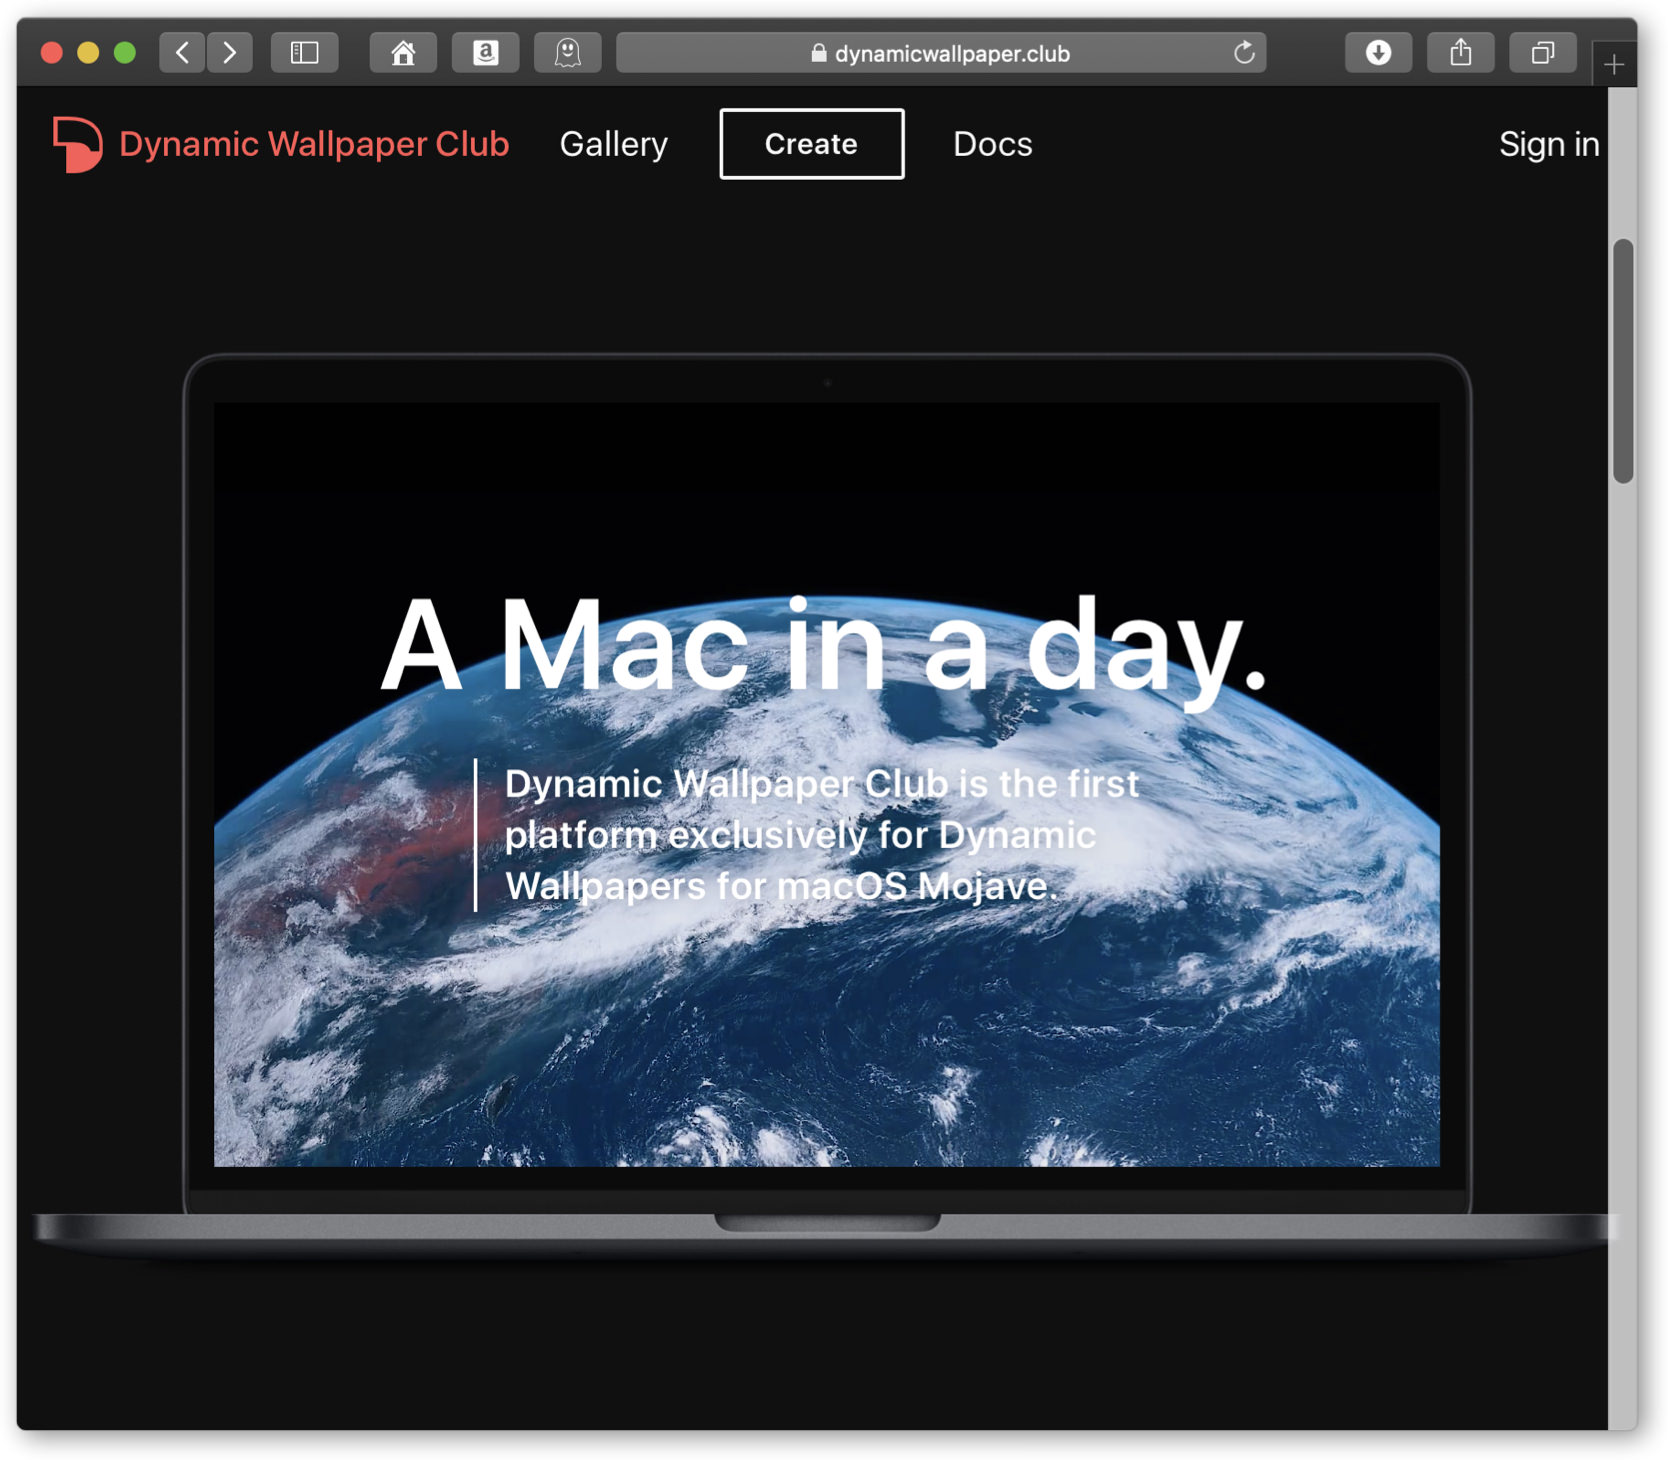Show the Downloads list
Viewport: 1668px width, 1460px height.
(1378, 52)
